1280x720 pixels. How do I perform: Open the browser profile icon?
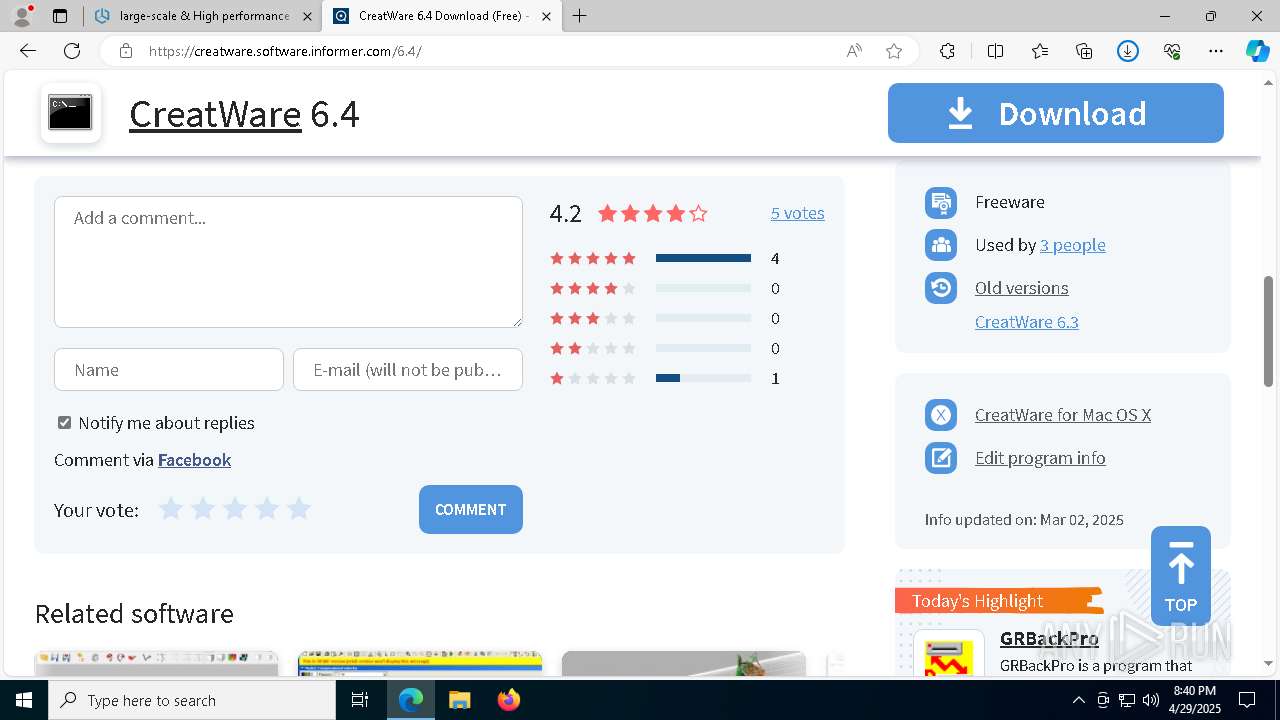22,16
